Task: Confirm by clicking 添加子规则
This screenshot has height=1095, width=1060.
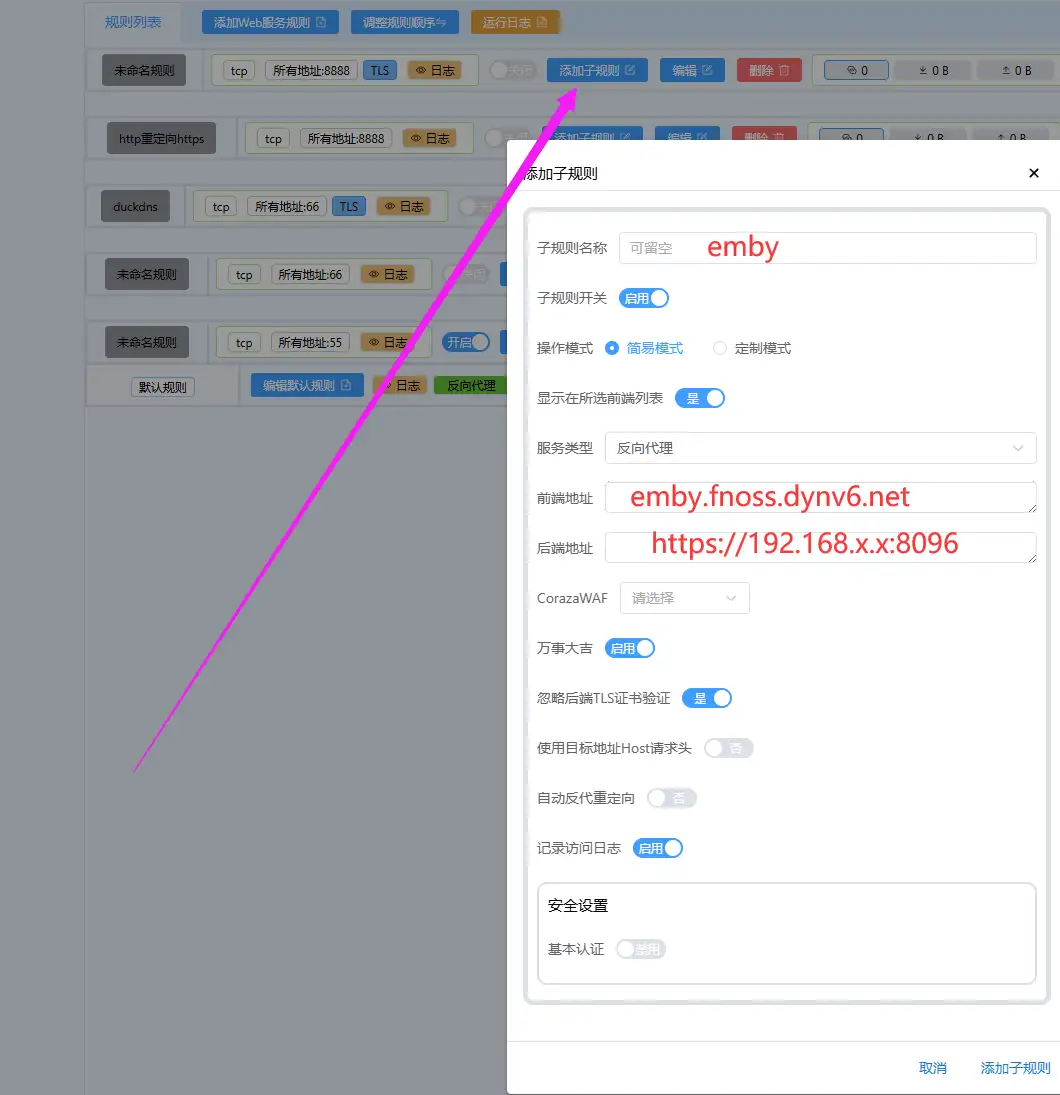Action: pyautogui.click(x=1014, y=1068)
